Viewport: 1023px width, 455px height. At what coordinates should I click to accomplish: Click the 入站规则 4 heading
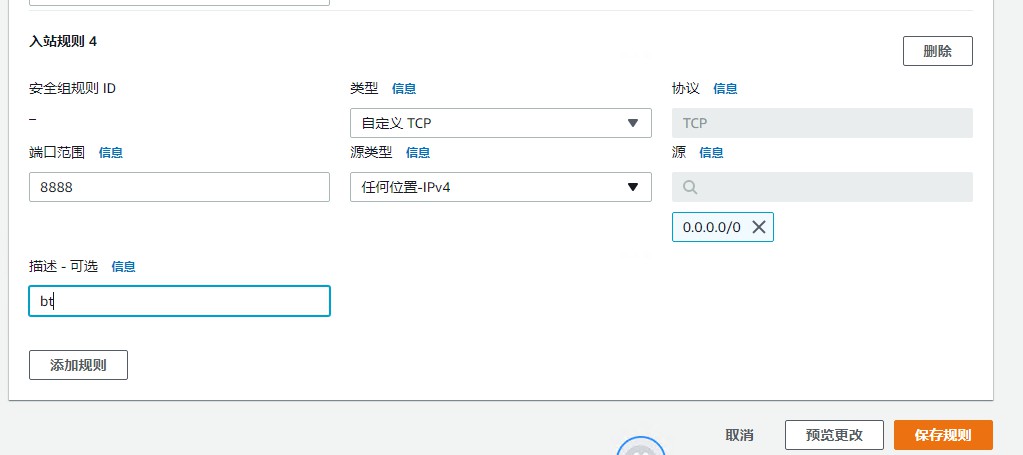pyautogui.click(x=63, y=41)
